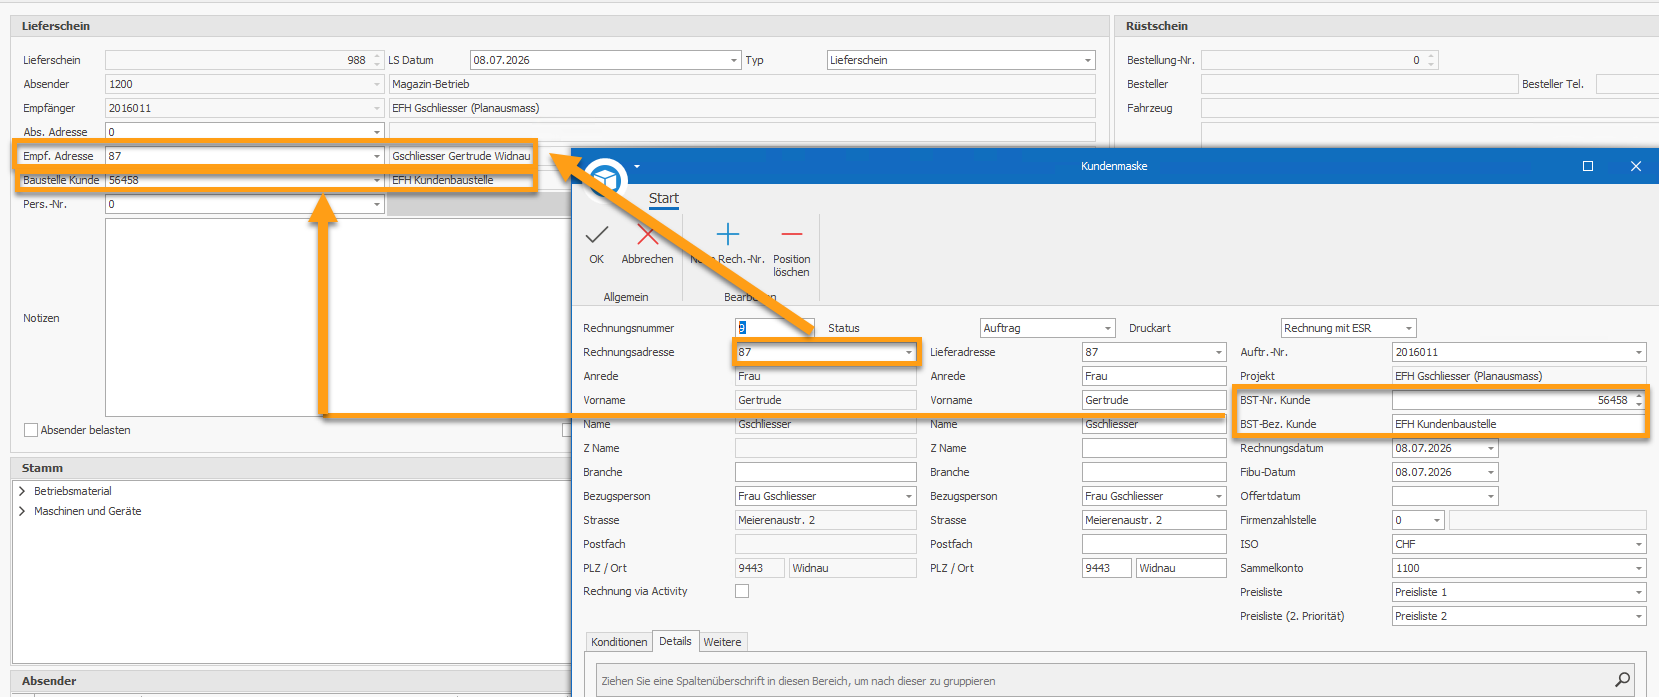
Task: Open the LS Datum date dropdown
Action: click(734, 60)
